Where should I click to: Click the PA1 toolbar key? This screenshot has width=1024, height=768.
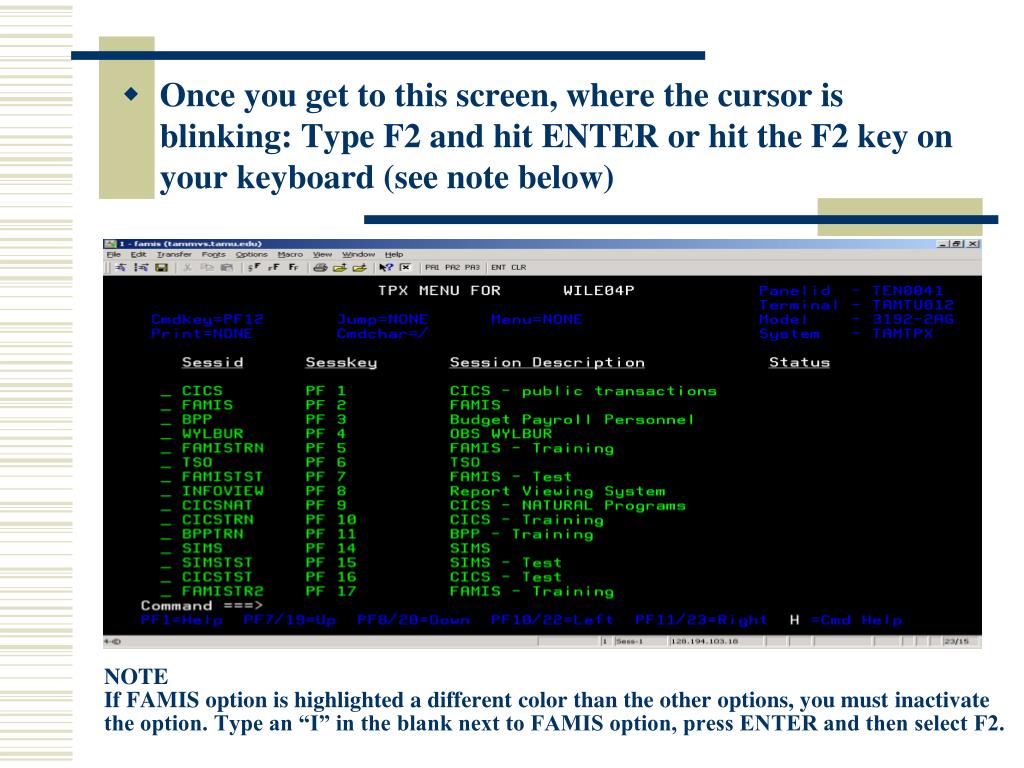click(432, 267)
